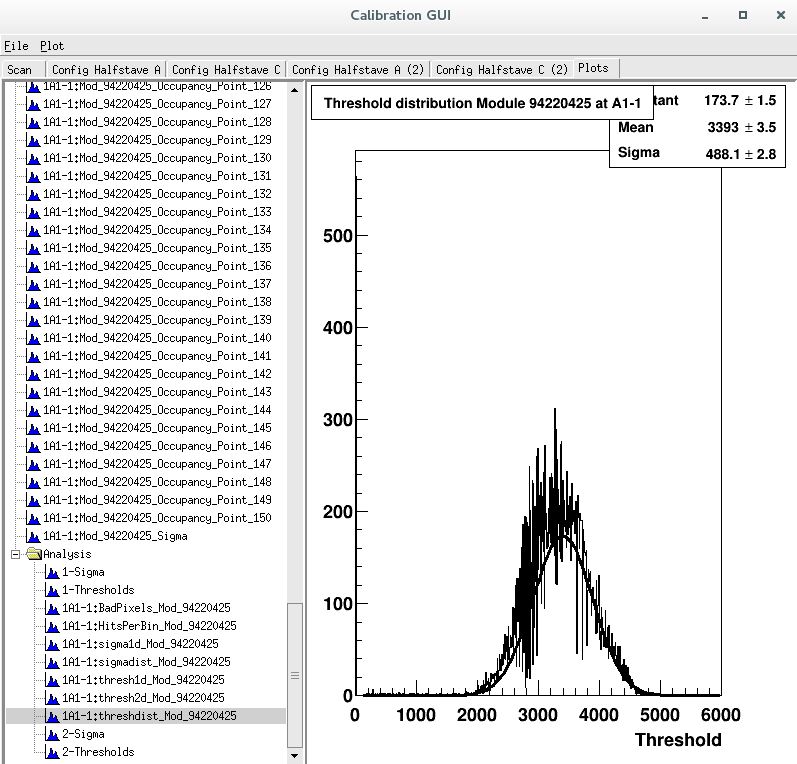Image resolution: width=797 pixels, height=764 pixels.
Task: Click the Analysis folder icon
Action: coord(34,554)
